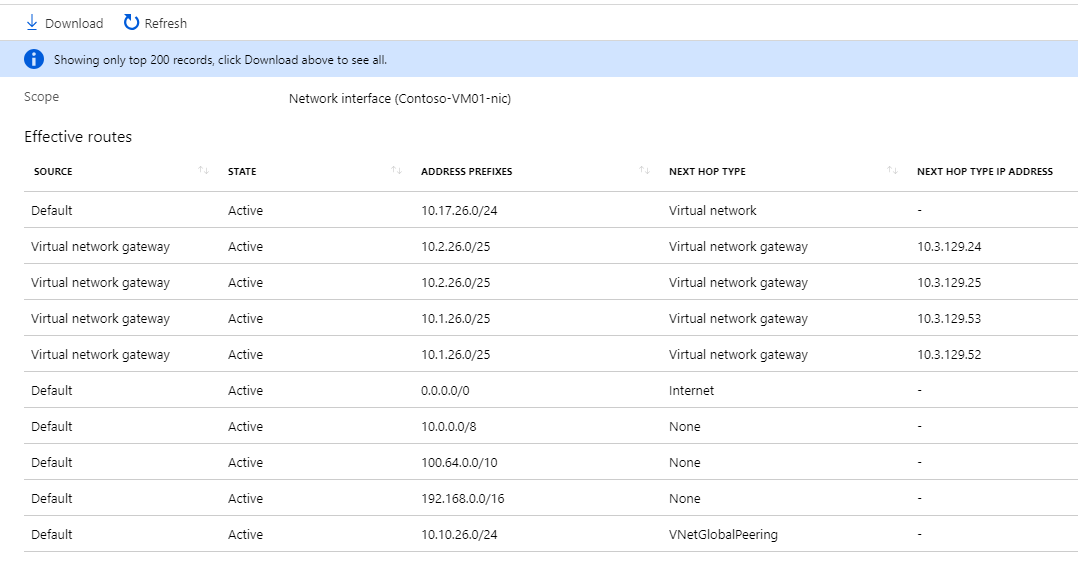Click the SOURCE column header
The image size is (1078, 572).
[x=53, y=172]
